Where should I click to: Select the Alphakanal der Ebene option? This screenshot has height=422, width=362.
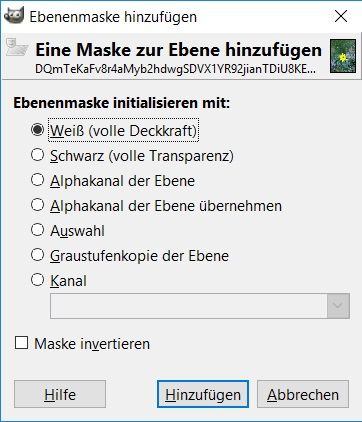click(x=37, y=180)
